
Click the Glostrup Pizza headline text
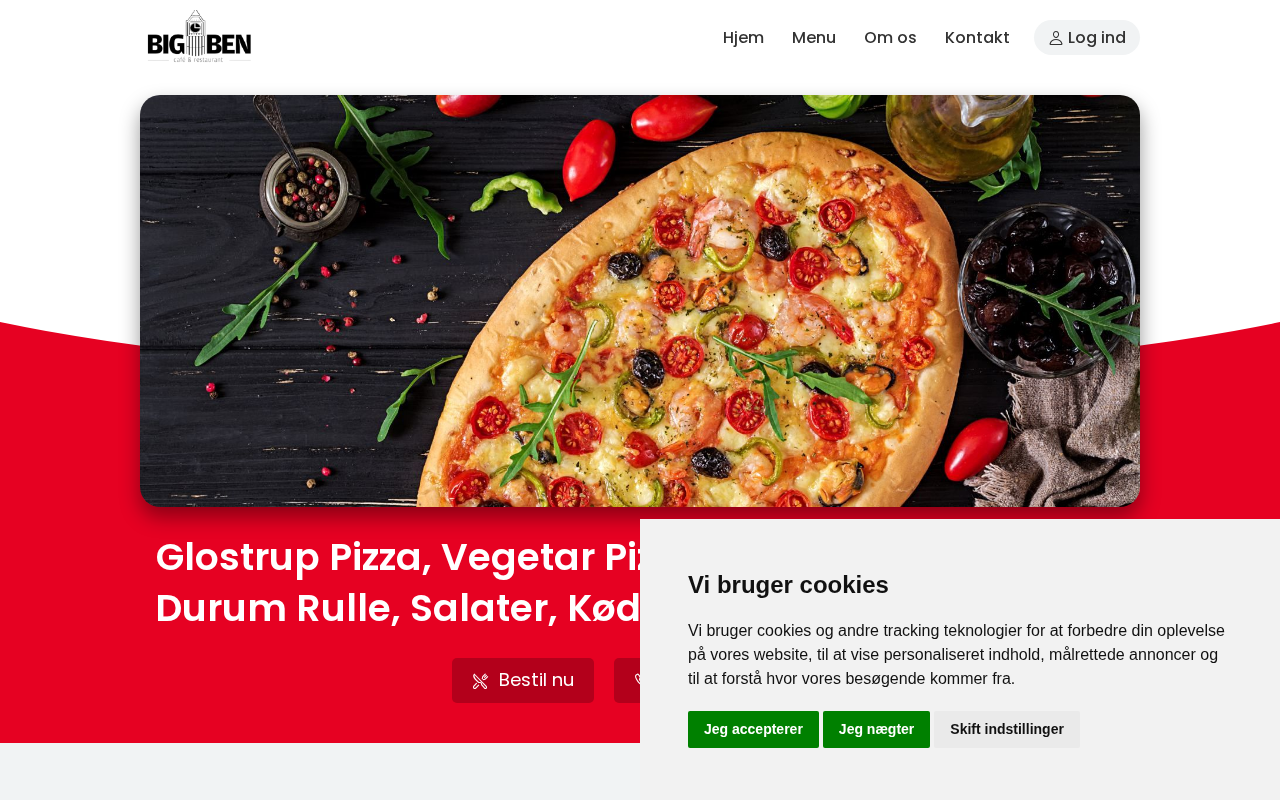coord(398,583)
